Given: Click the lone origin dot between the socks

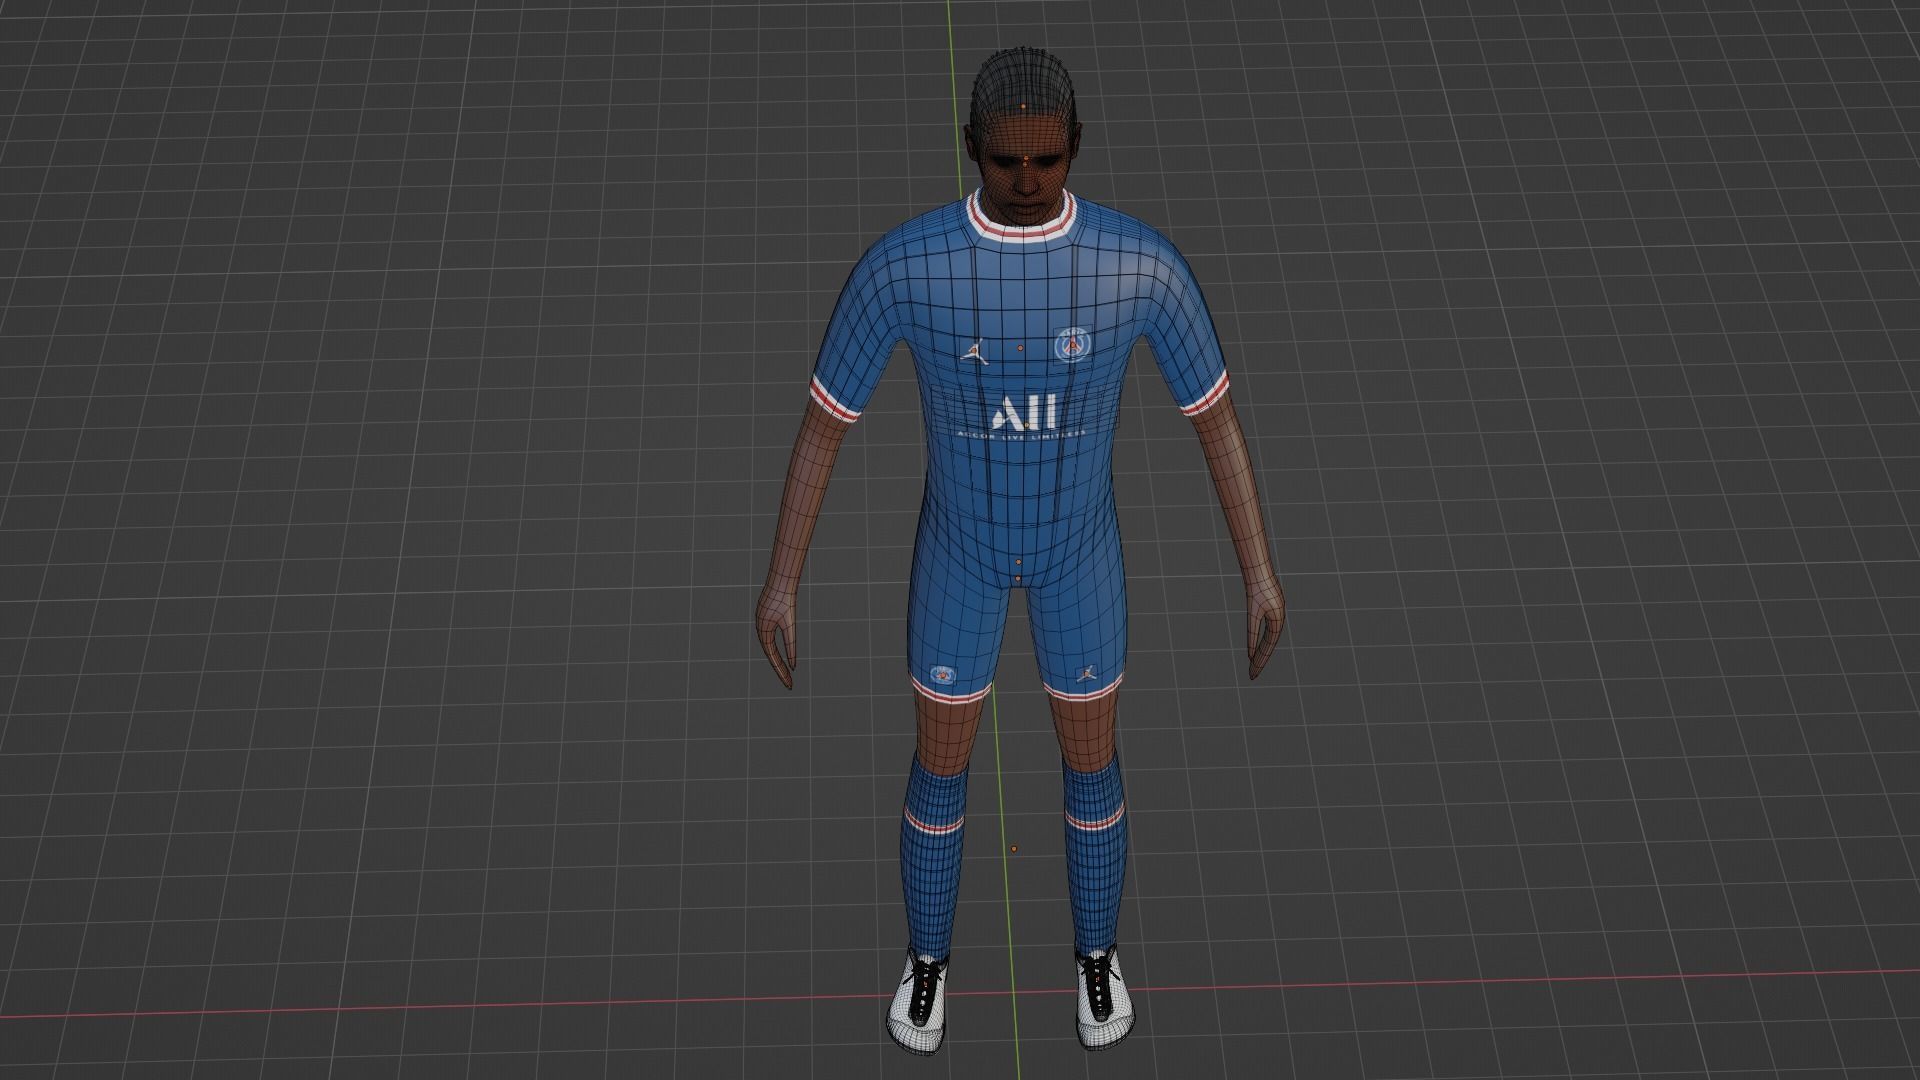Looking at the screenshot, I should (1013, 849).
